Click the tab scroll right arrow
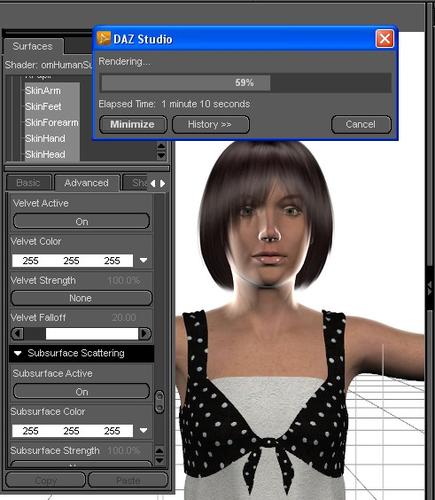The width and height of the screenshot is (435, 500). tap(162, 183)
